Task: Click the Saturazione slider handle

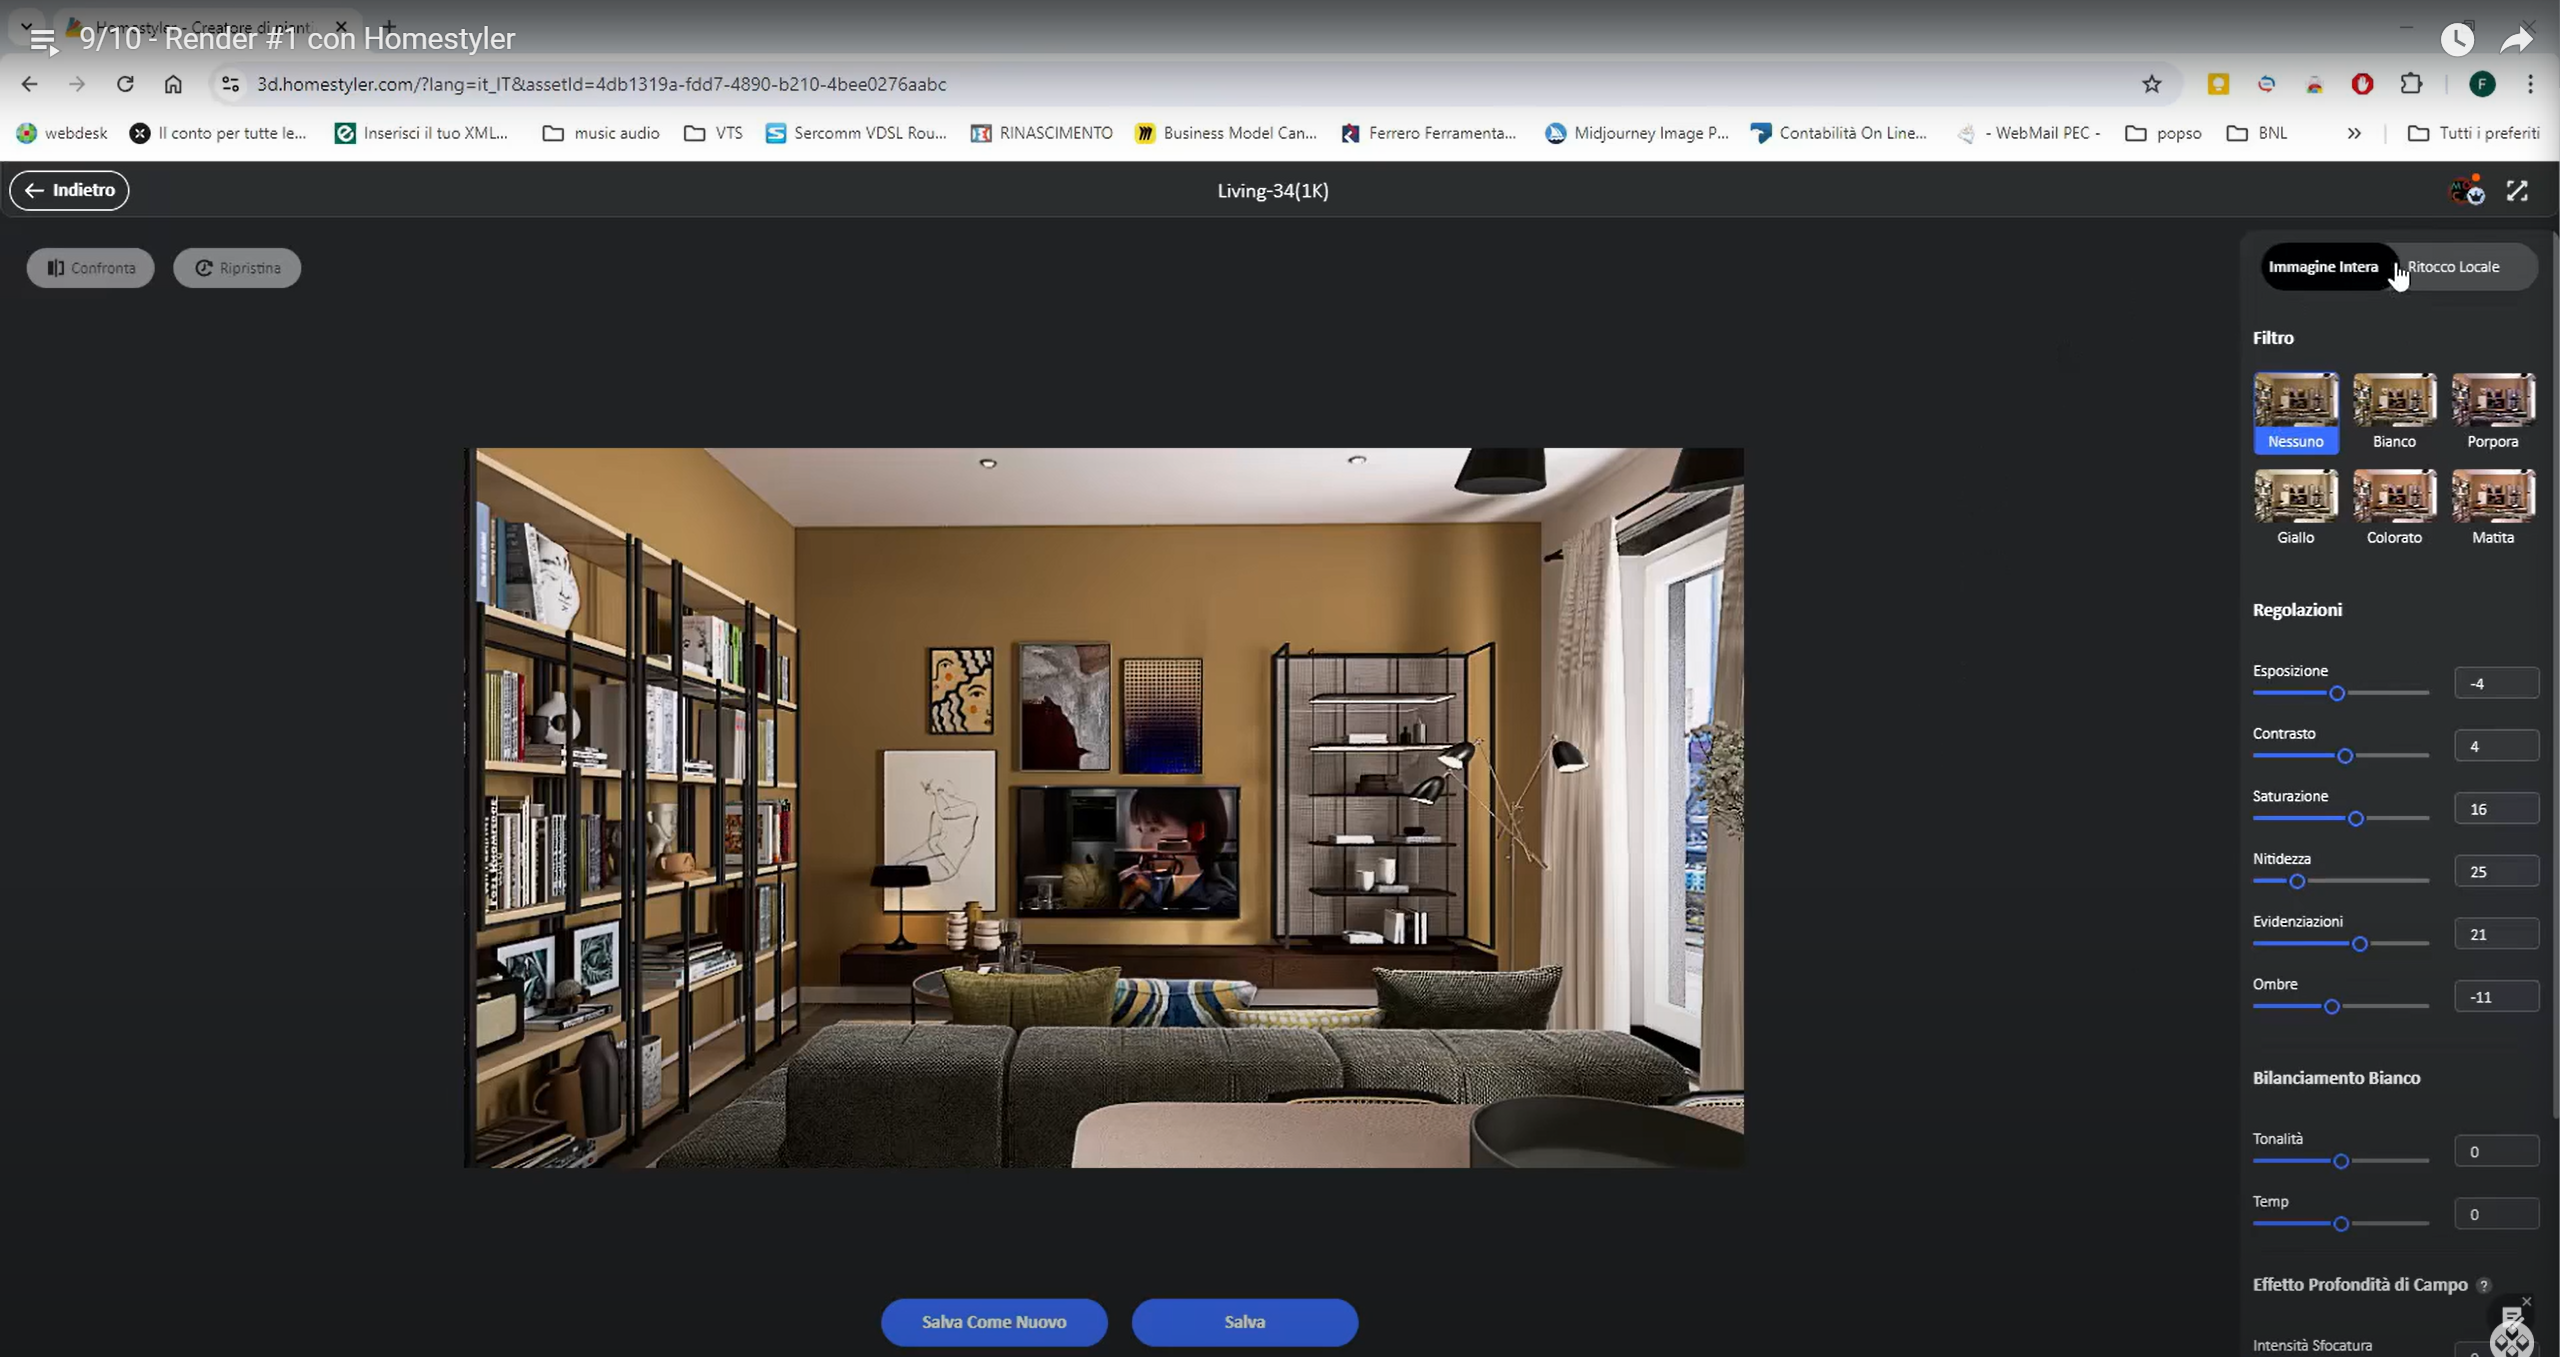Action: [2355, 819]
